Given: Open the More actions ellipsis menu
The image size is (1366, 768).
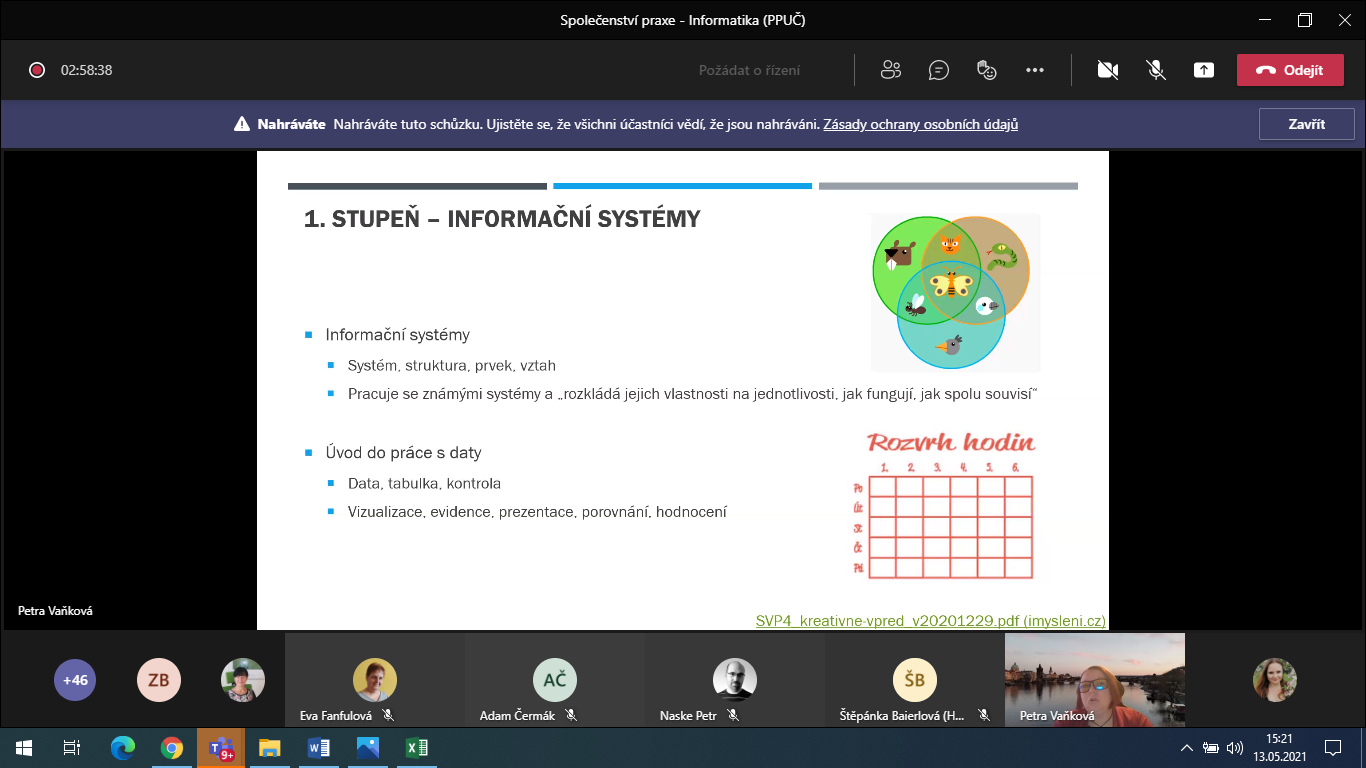Looking at the screenshot, I should (1034, 70).
